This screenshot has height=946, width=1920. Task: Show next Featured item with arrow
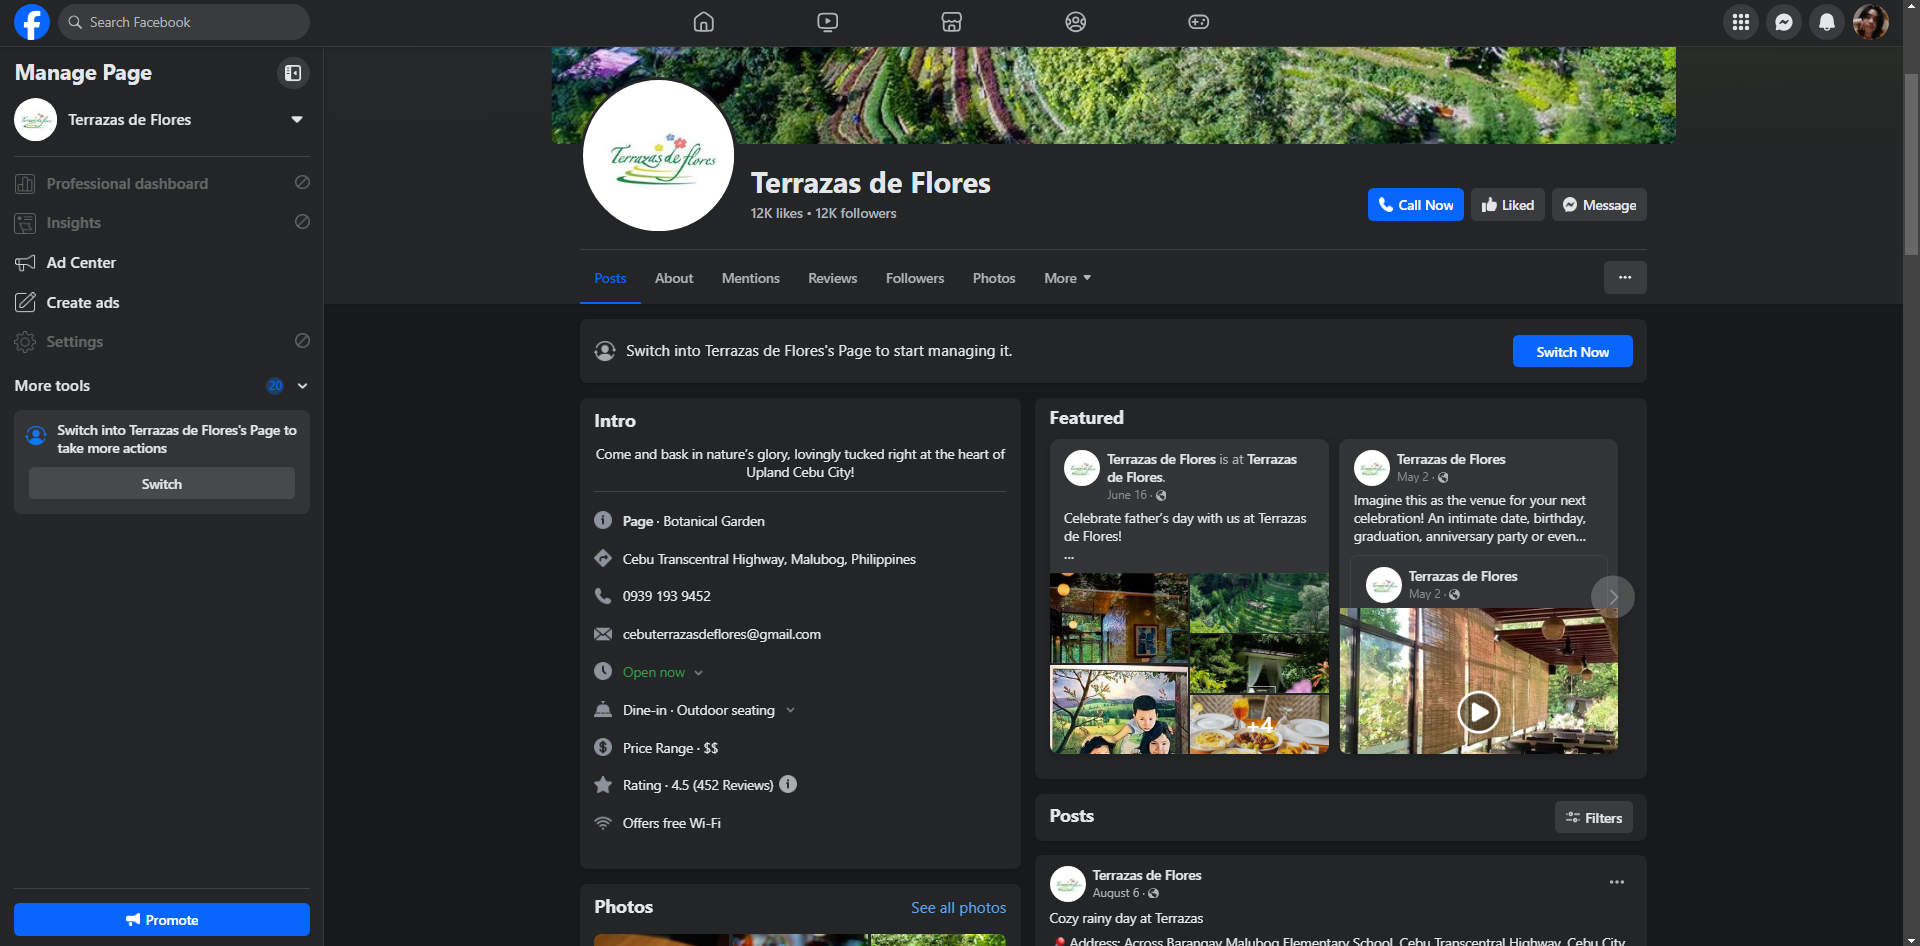pyautogui.click(x=1613, y=597)
